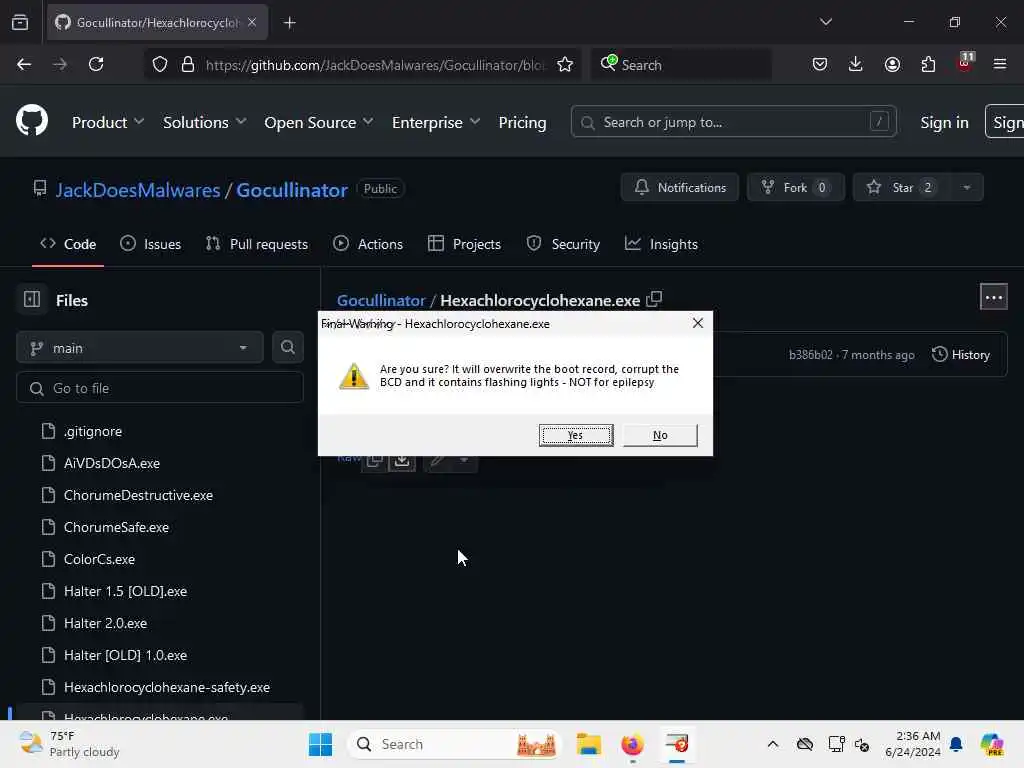The image size is (1024, 768).
Task: Click the Firefox taskbar icon
Action: (632, 744)
